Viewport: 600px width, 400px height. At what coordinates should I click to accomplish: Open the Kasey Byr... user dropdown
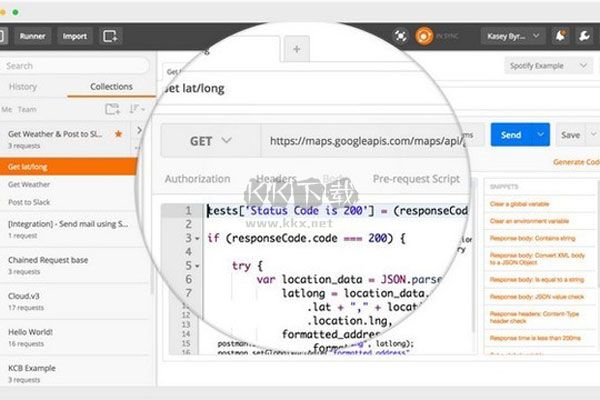point(513,36)
